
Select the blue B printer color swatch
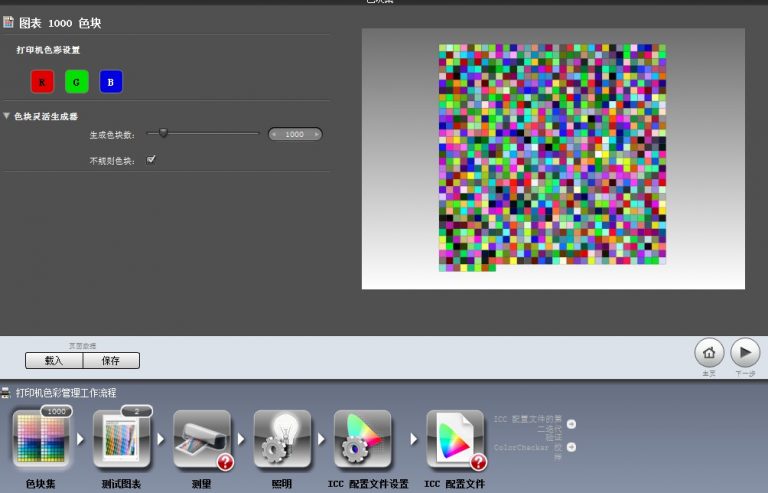click(111, 82)
